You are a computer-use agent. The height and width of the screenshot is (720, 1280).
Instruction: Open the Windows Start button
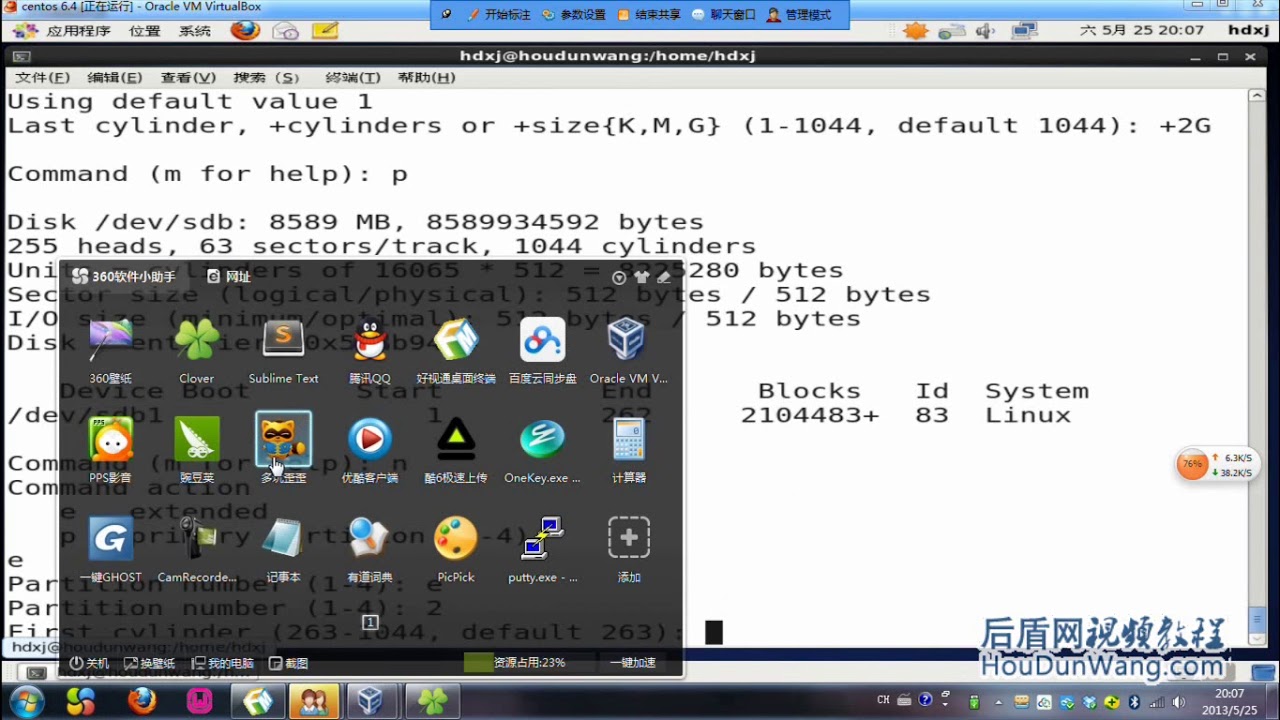pyautogui.click(x=27, y=700)
